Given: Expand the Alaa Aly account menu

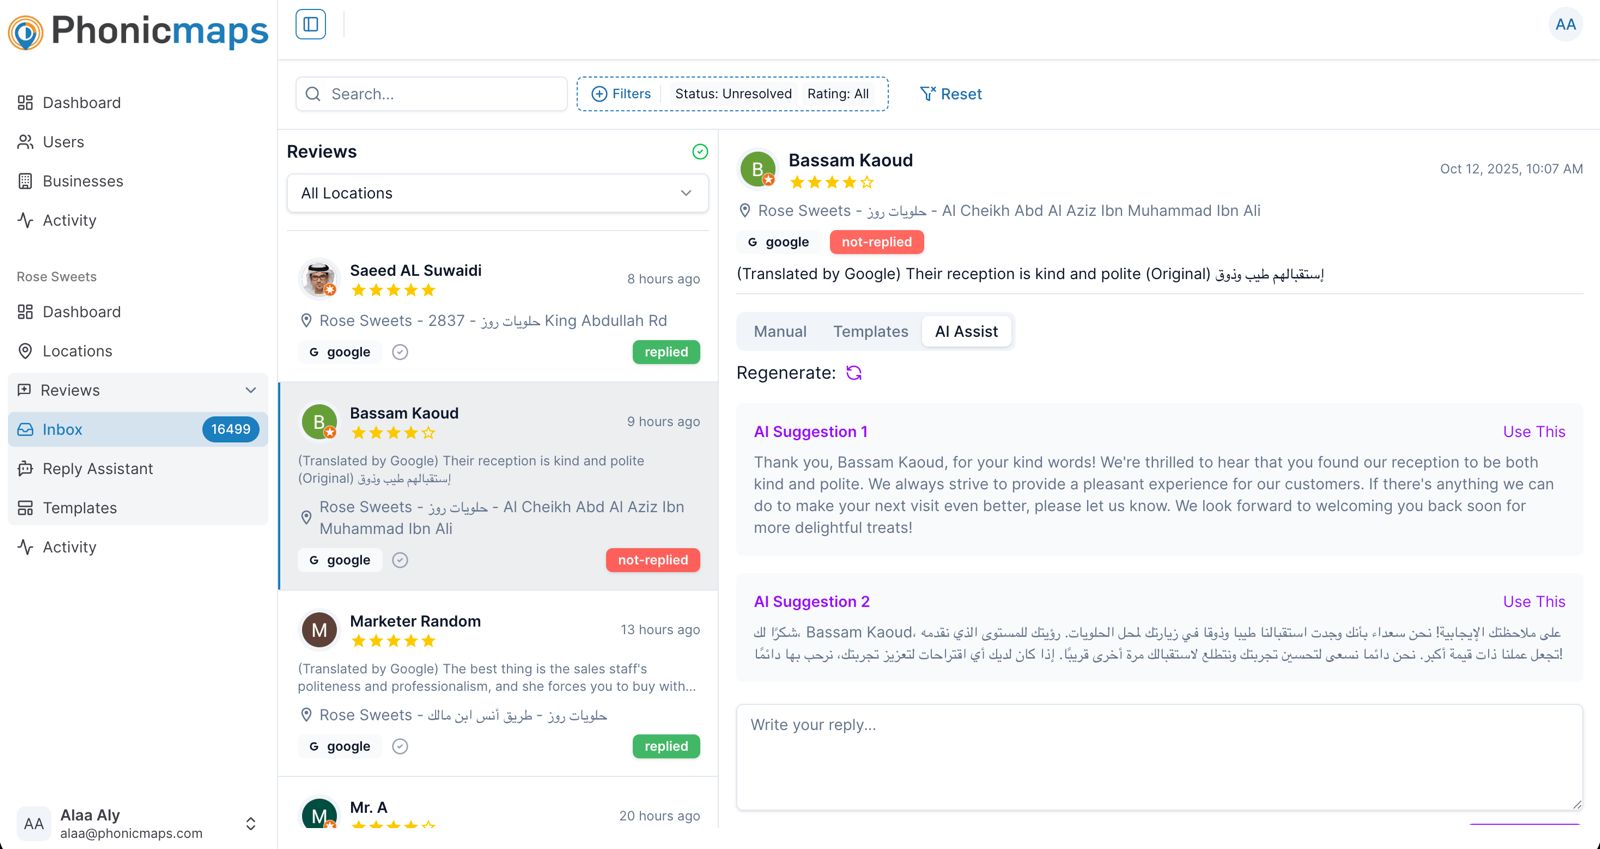Looking at the screenshot, I should coord(250,824).
